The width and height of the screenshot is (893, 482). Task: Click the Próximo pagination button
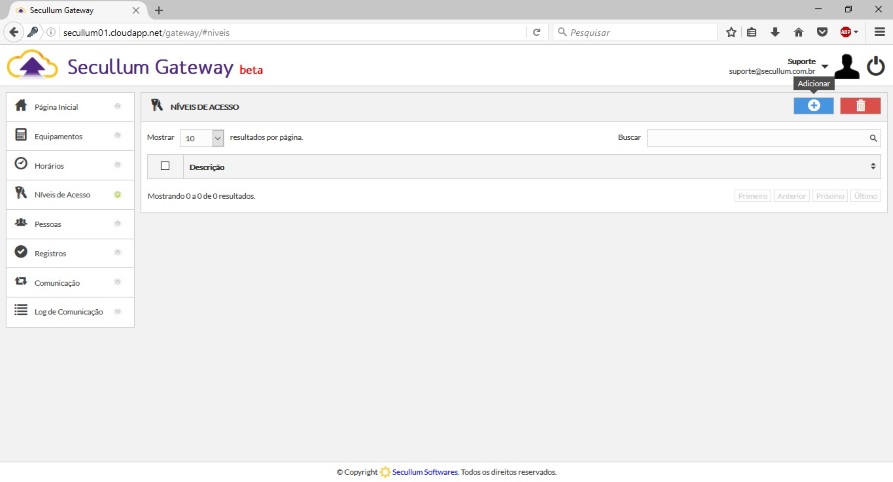coord(830,196)
